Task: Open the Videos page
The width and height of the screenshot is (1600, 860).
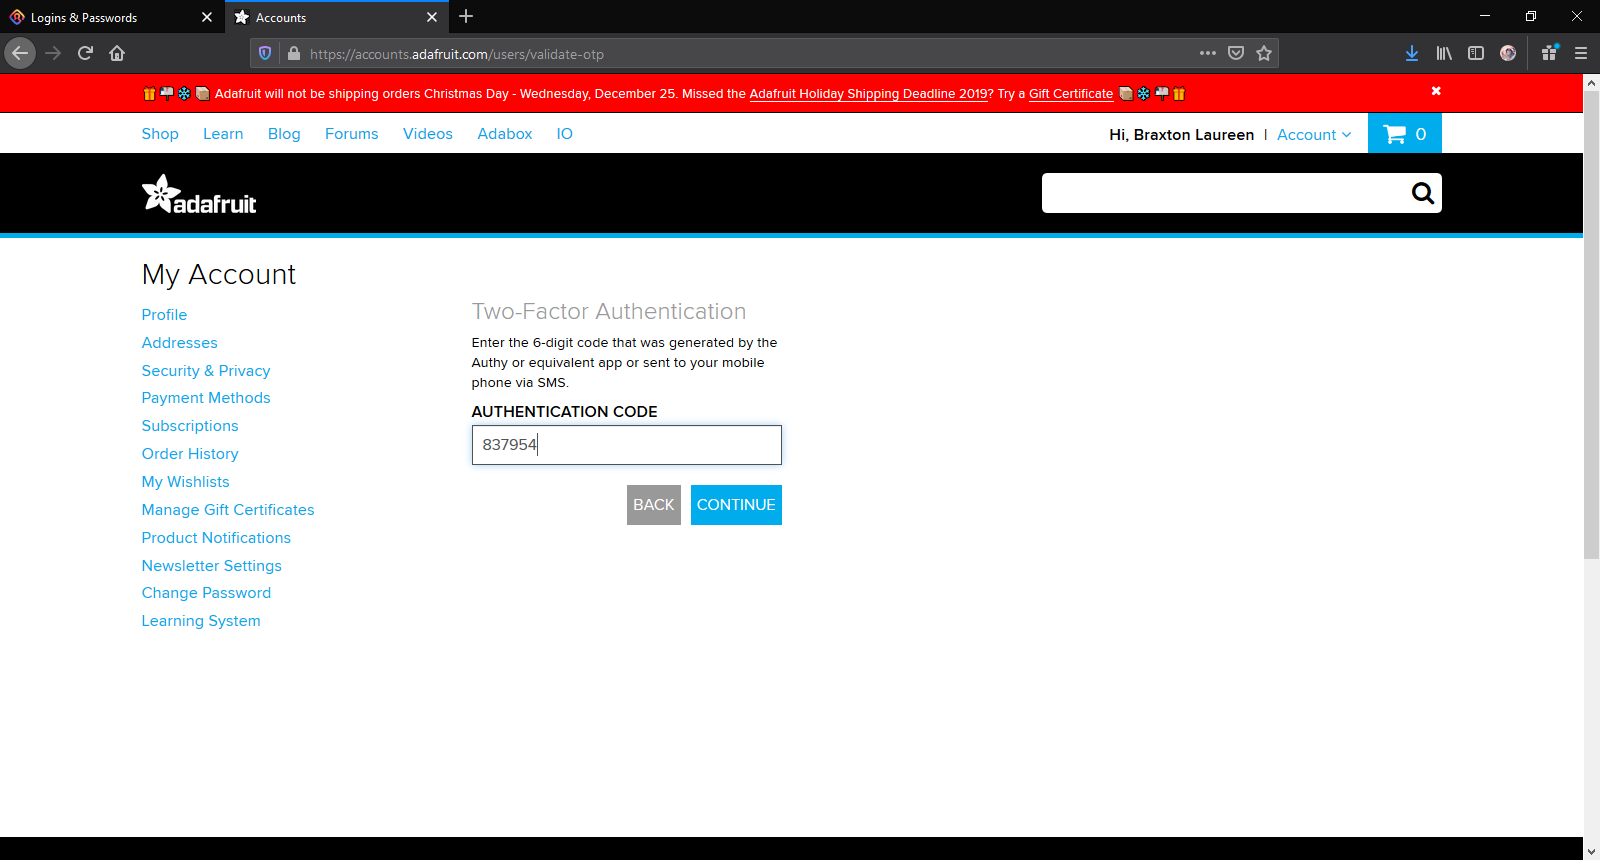Action: click(x=428, y=134)
